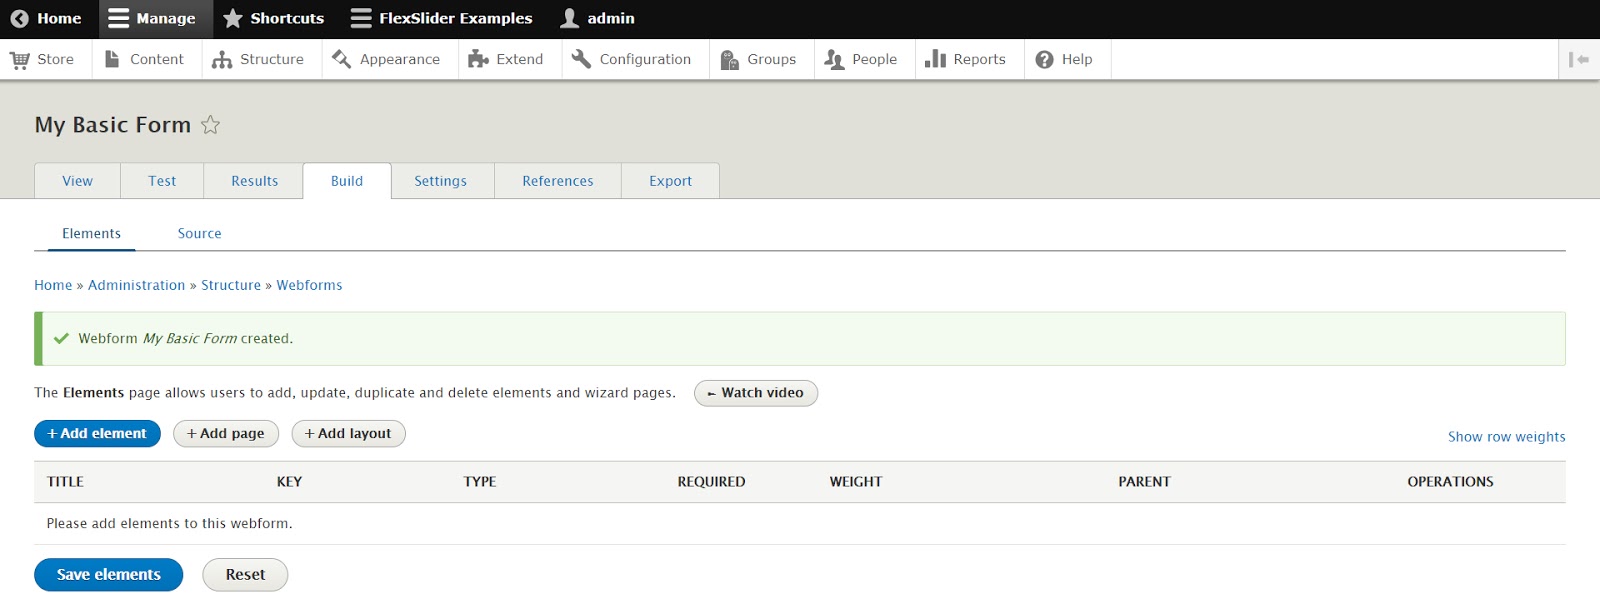Click the Store cart icon in toolbar
The image size is (1600, 609).
[x=20, y=60]
